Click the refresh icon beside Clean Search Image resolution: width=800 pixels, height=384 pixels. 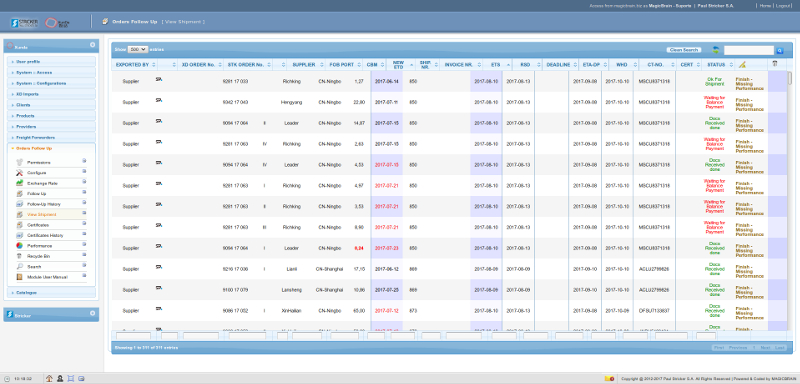coord(716,50)
